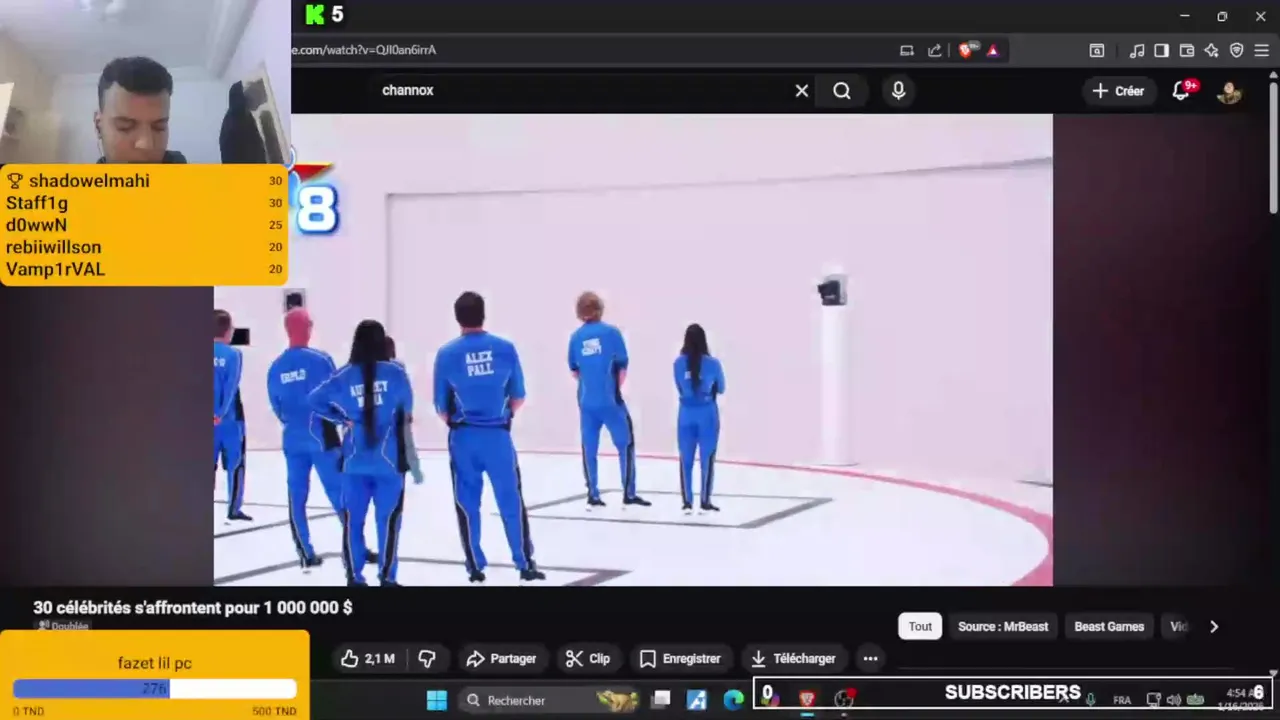Toggle the browser sidebar panel
Screen dimensions: 1280x720
(x=1162, y=50)
